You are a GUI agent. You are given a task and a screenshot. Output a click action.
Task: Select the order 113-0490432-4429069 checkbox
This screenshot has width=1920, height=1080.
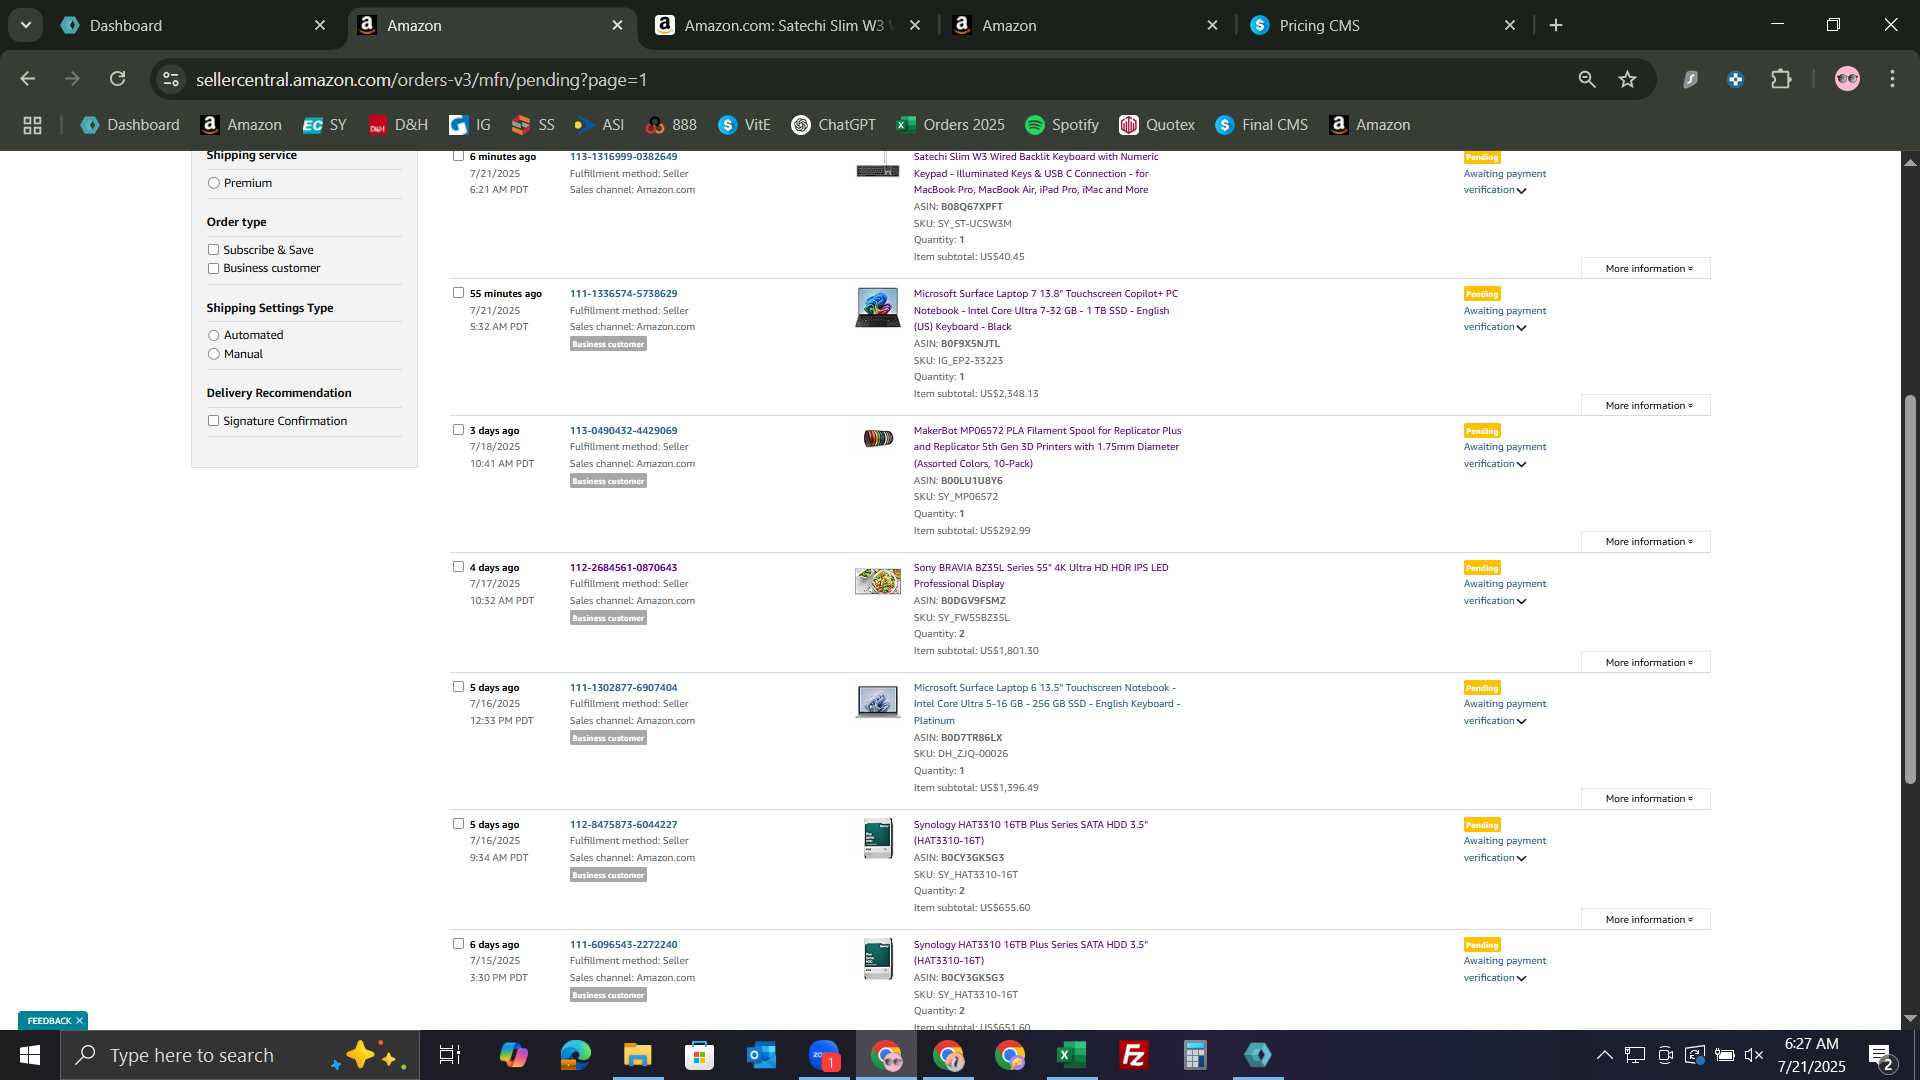click(458, 430)
